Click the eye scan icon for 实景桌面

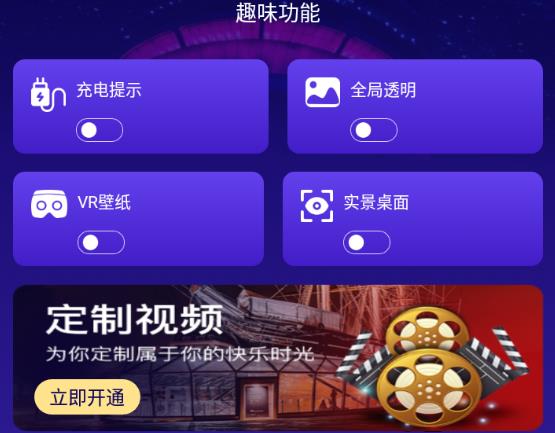click(x=317, y=206)
